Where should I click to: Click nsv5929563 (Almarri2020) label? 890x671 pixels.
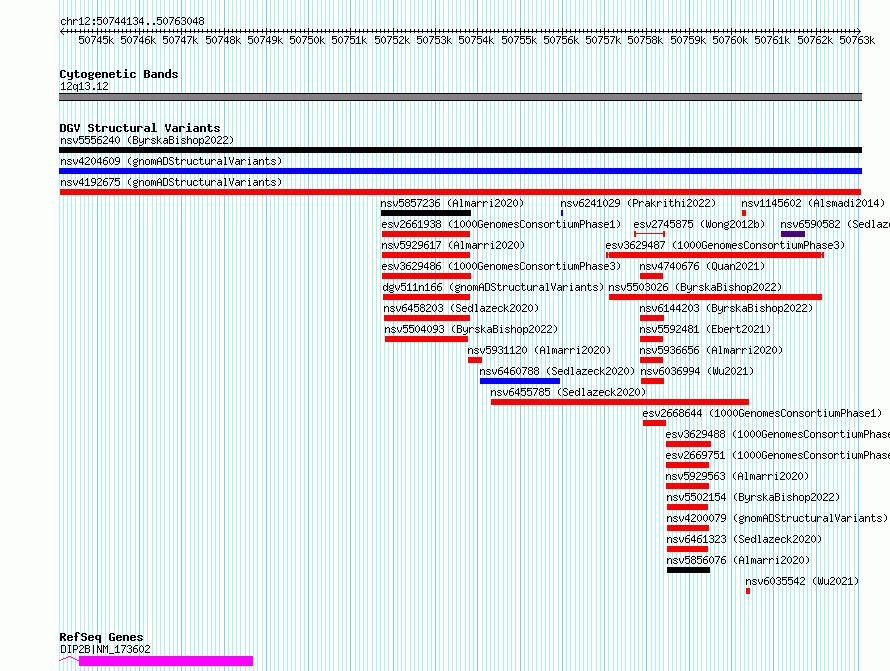[737, 476]
